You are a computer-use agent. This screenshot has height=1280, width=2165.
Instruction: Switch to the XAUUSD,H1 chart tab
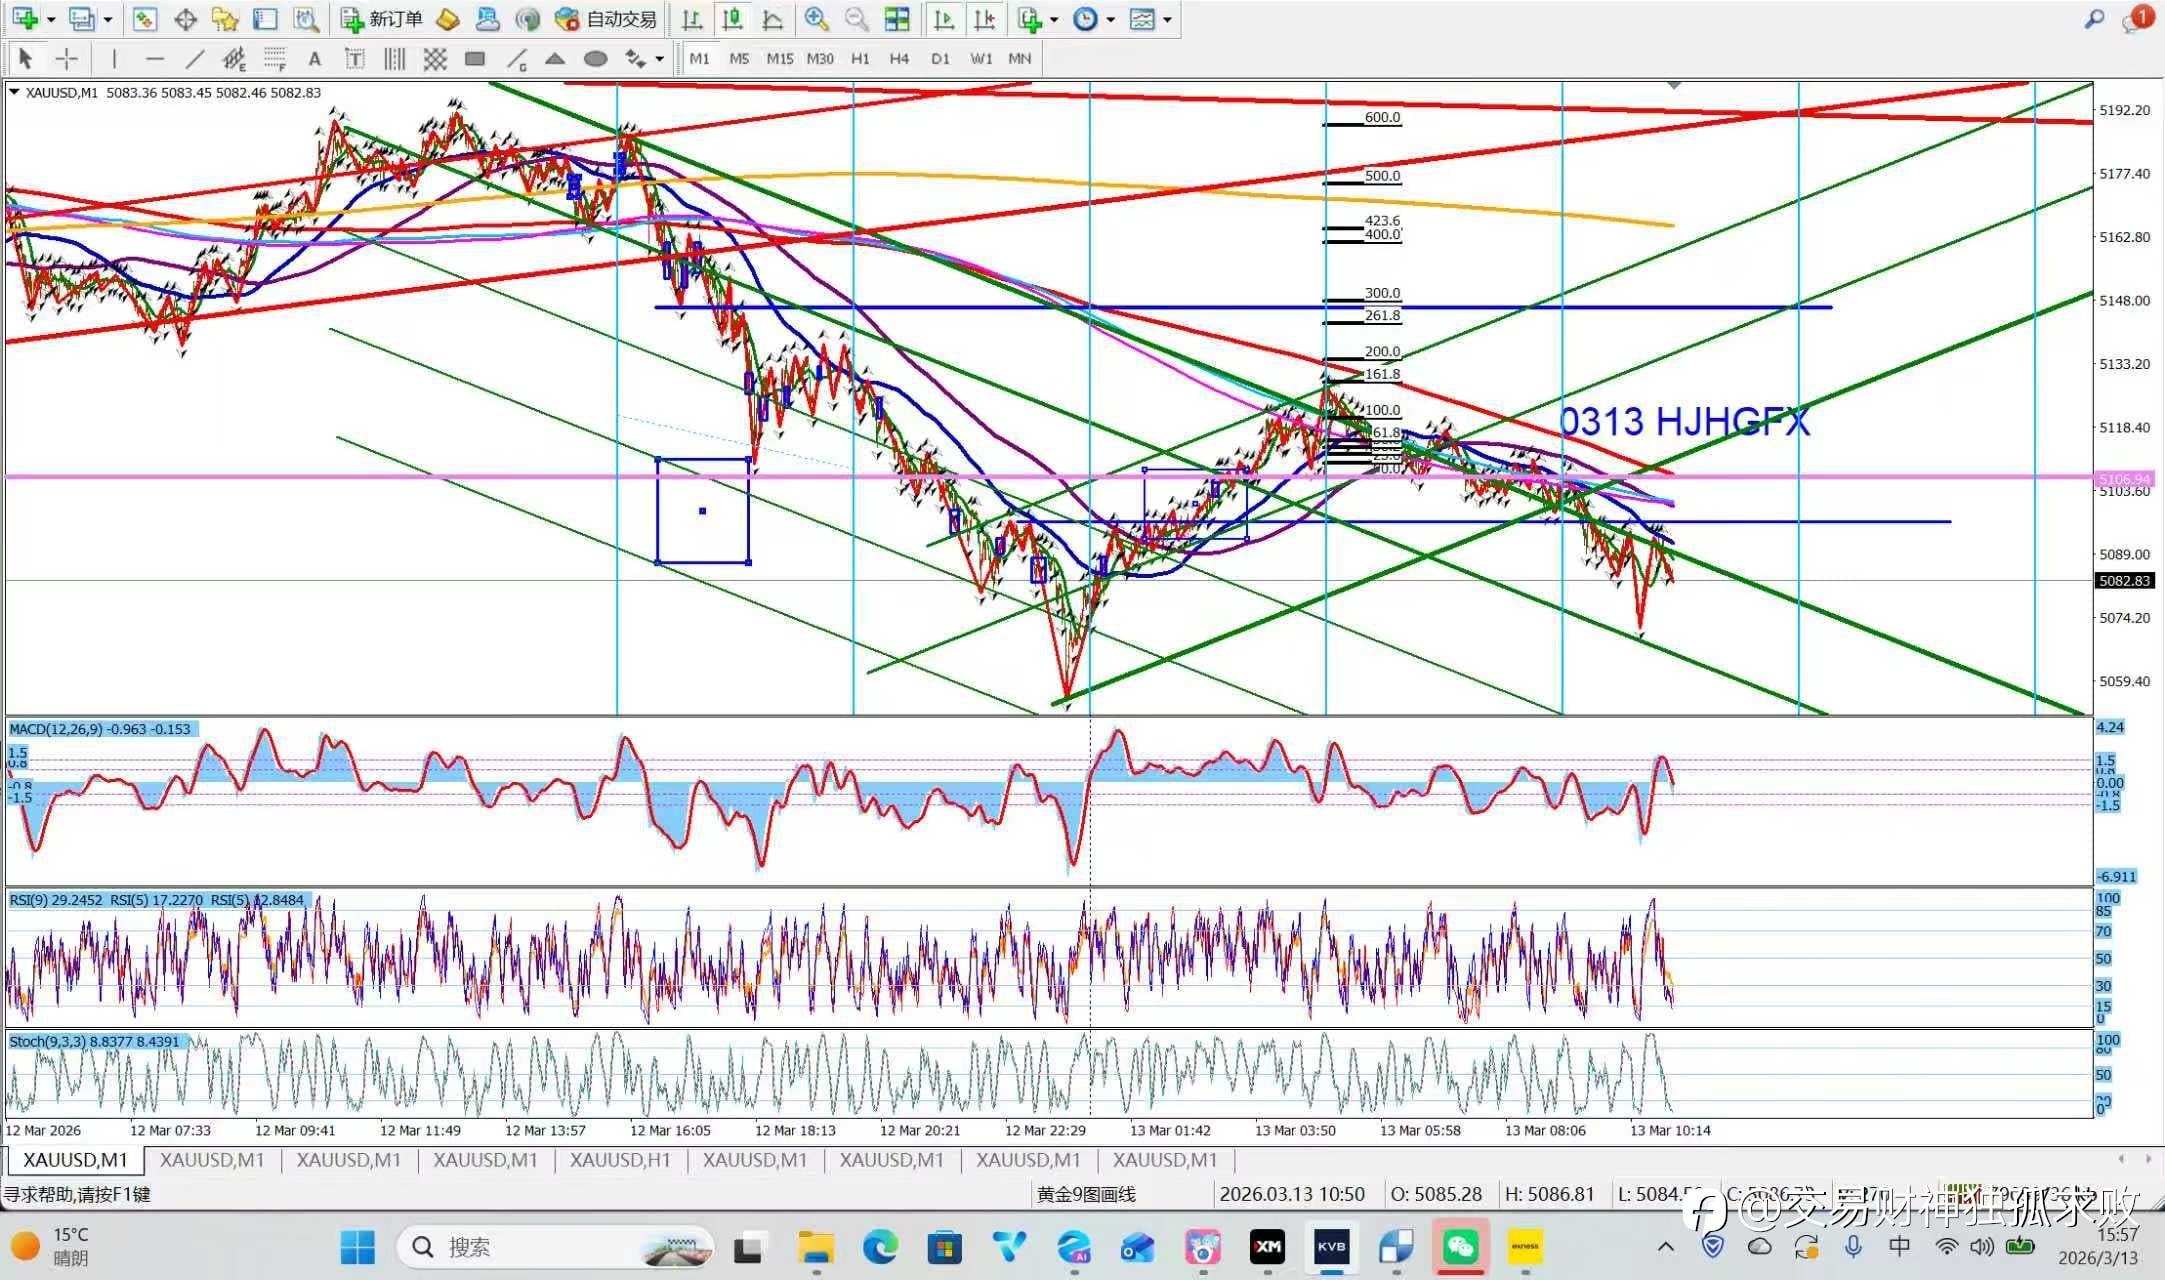(620, 1160)
